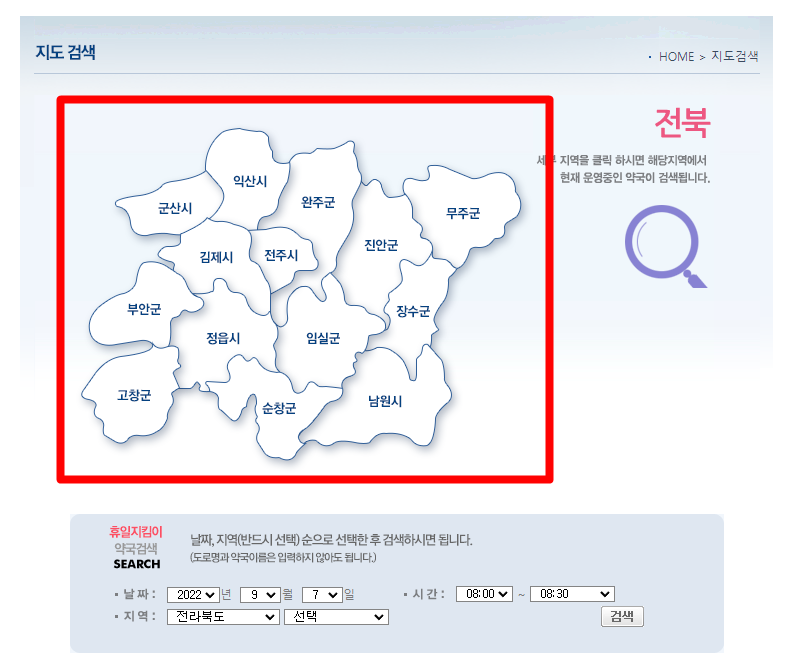Click the 임실군 region
Viewport: 785px width, 669px height.
click(x=323, y=338)
